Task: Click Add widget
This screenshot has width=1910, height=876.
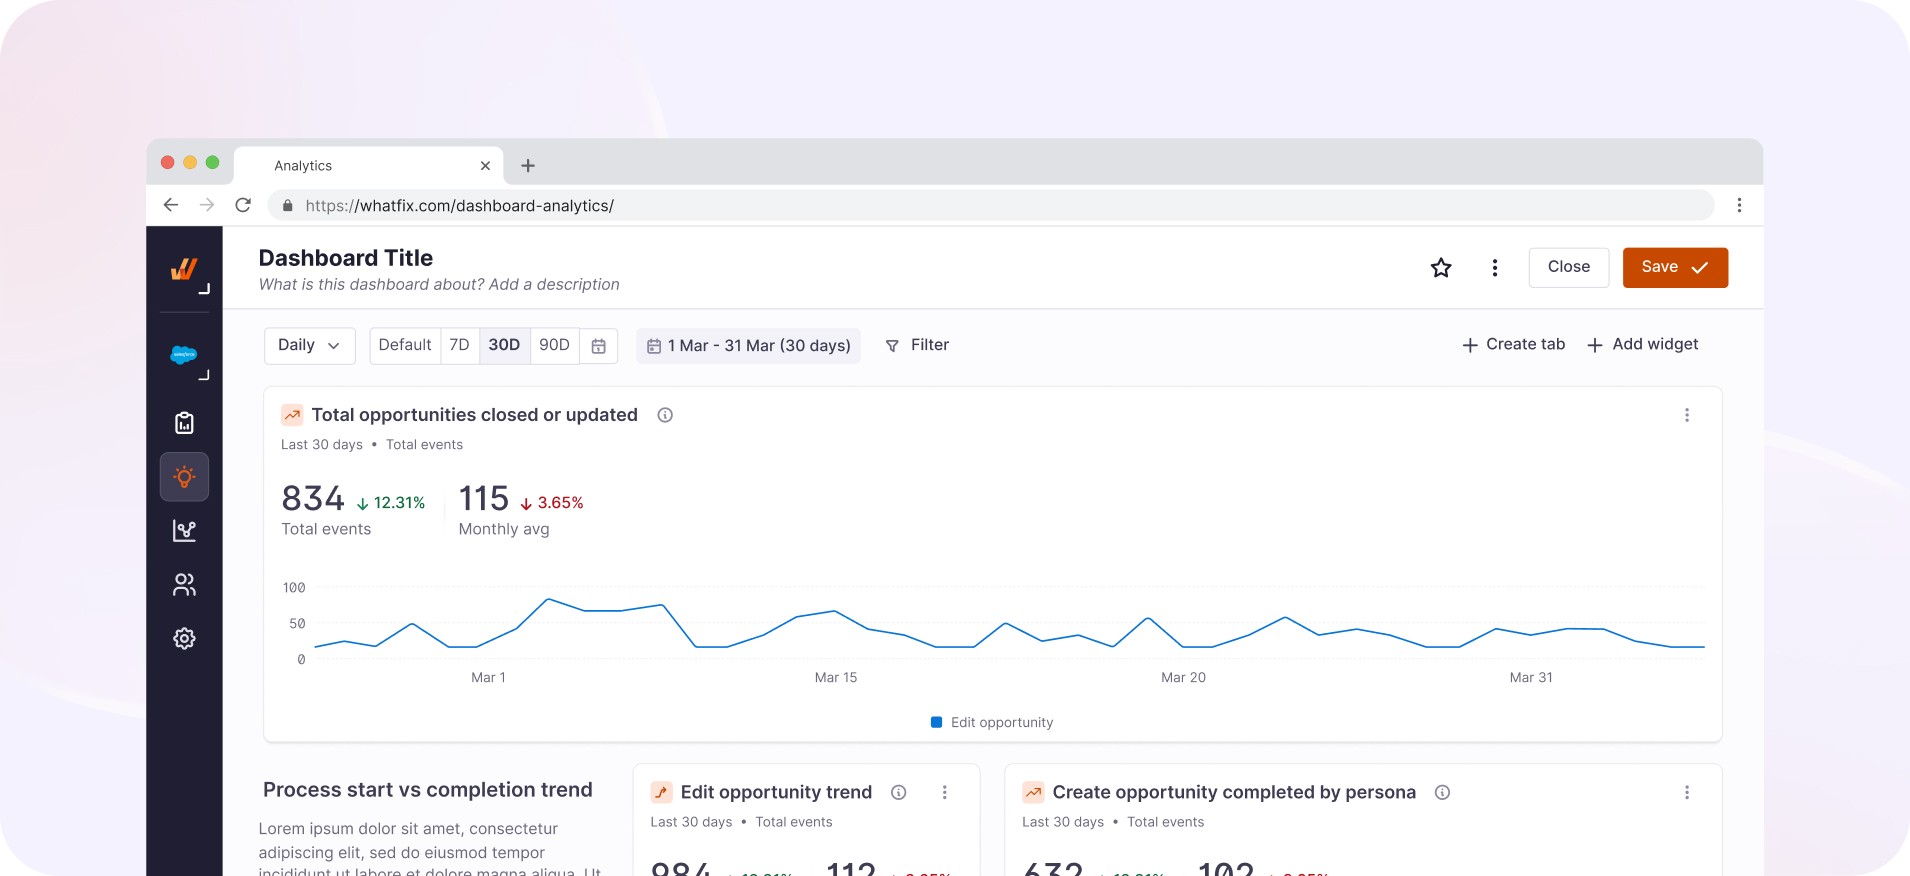Action: [1642, 344]
